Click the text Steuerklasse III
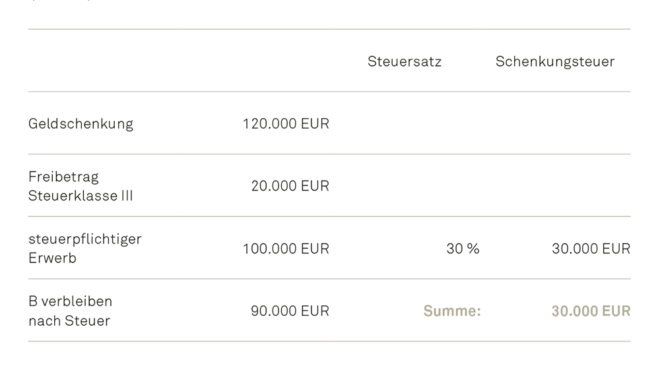 [x=81, y=196]
